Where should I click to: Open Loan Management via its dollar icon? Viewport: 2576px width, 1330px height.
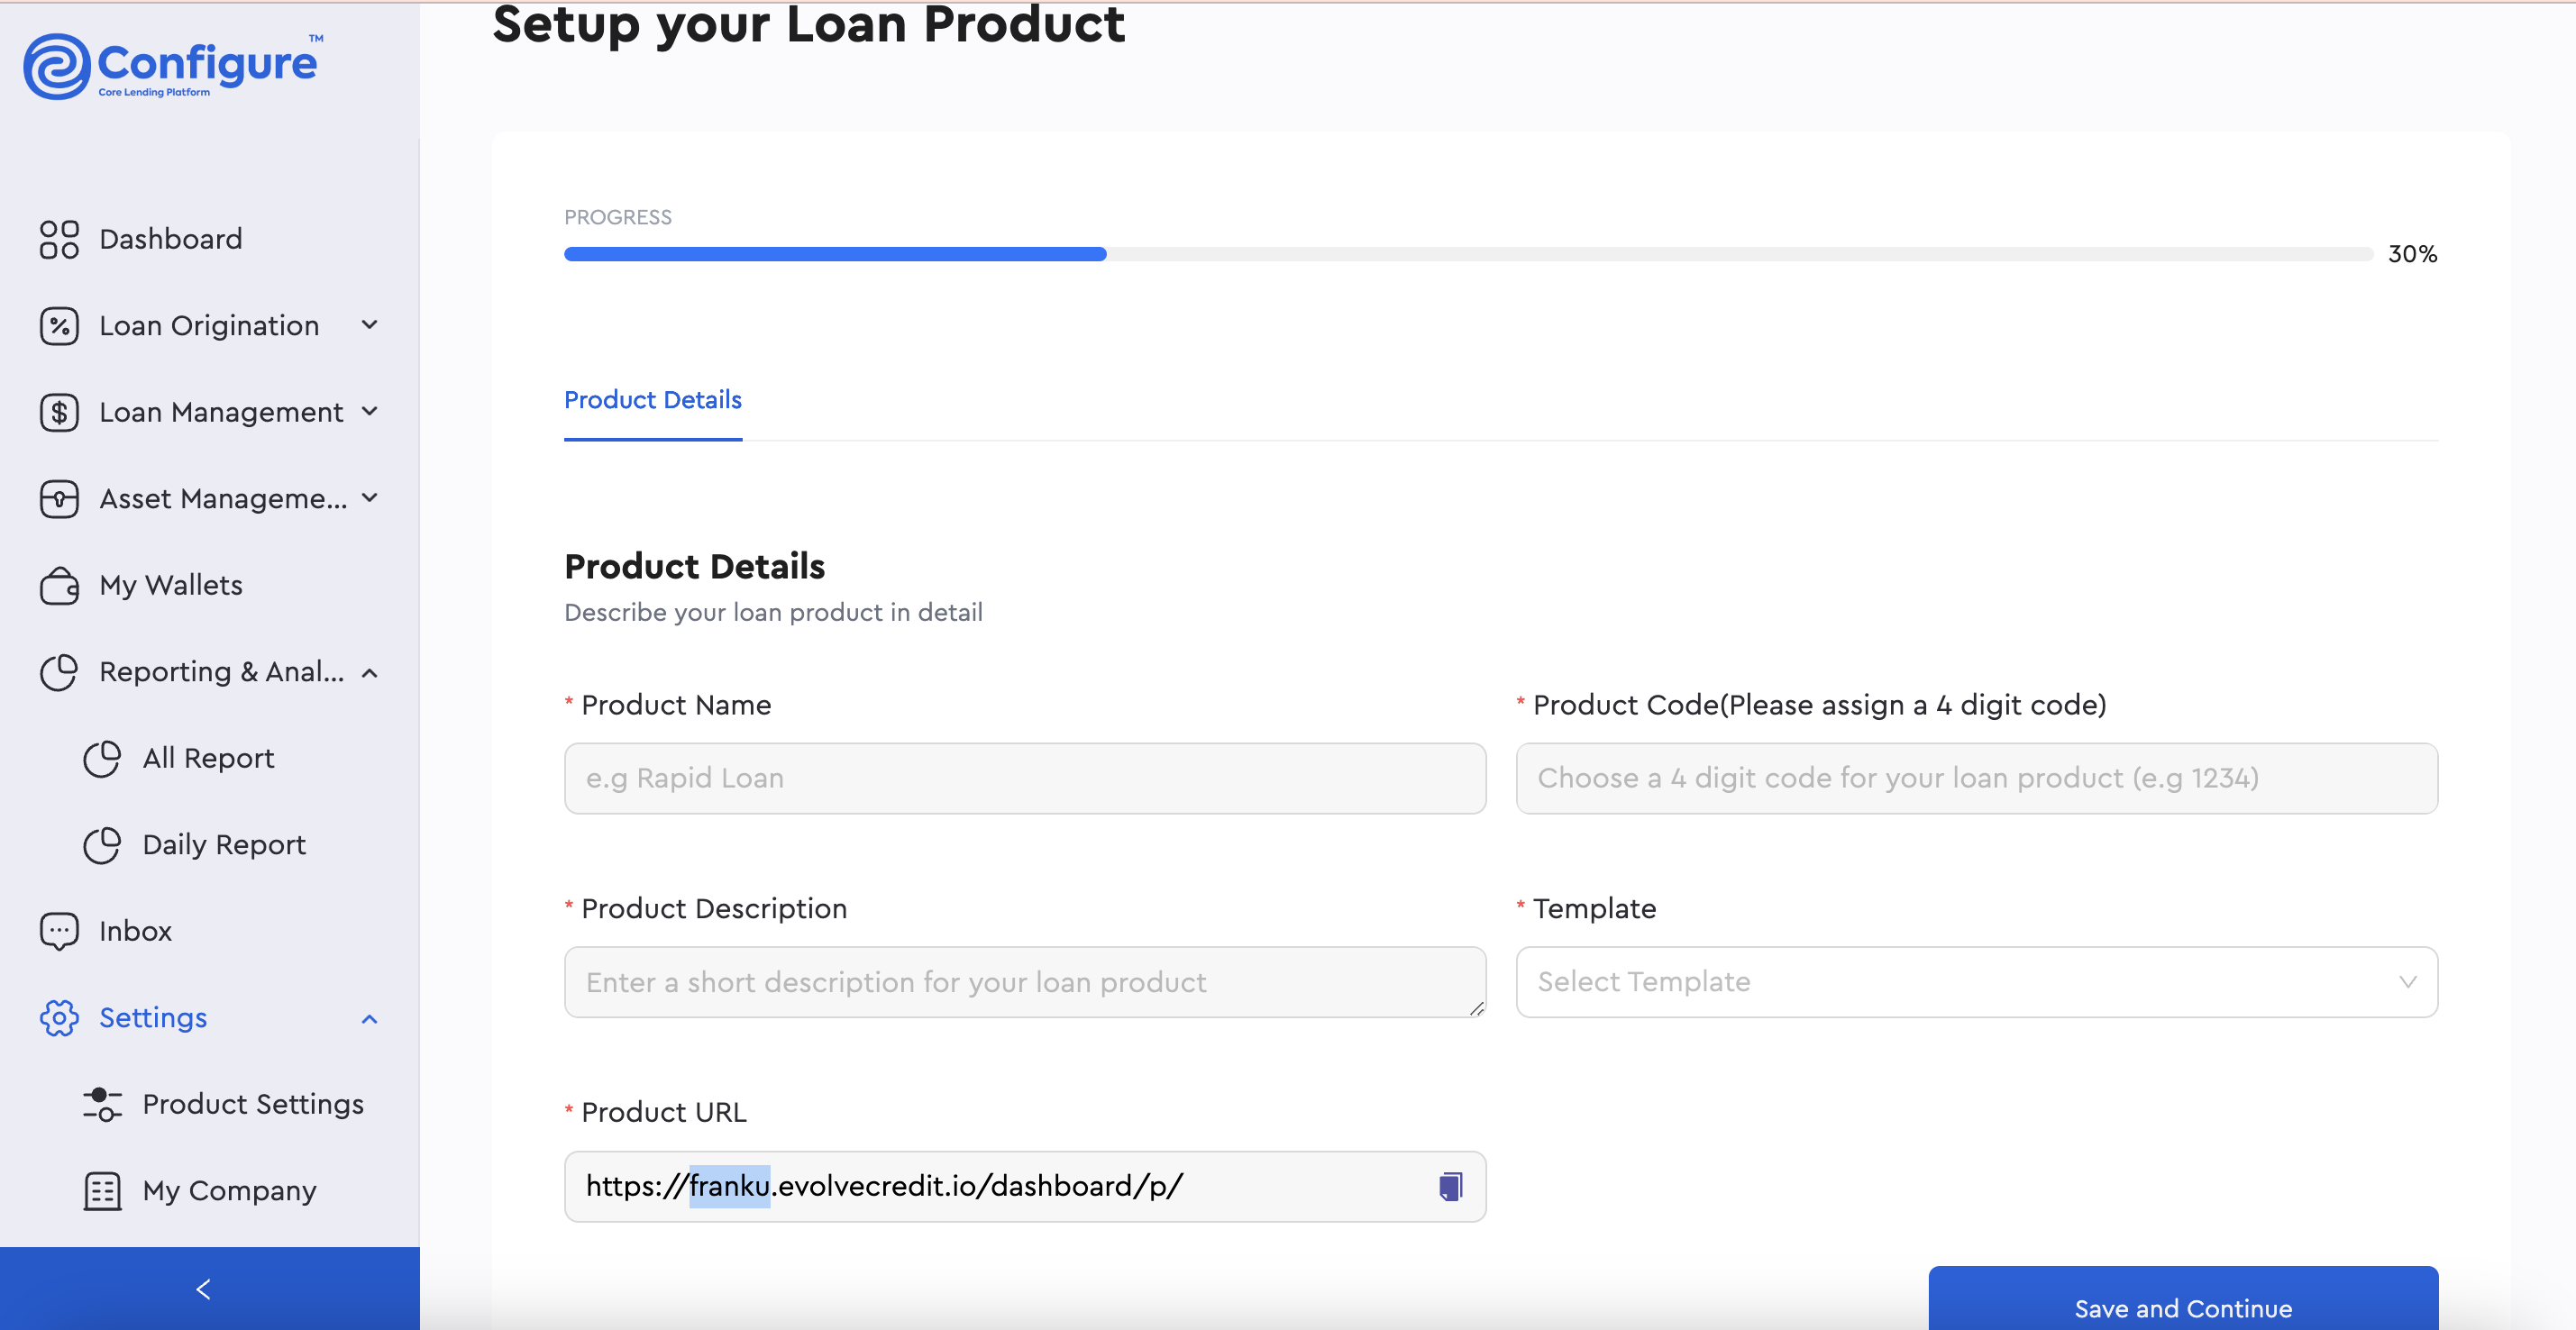59,411
